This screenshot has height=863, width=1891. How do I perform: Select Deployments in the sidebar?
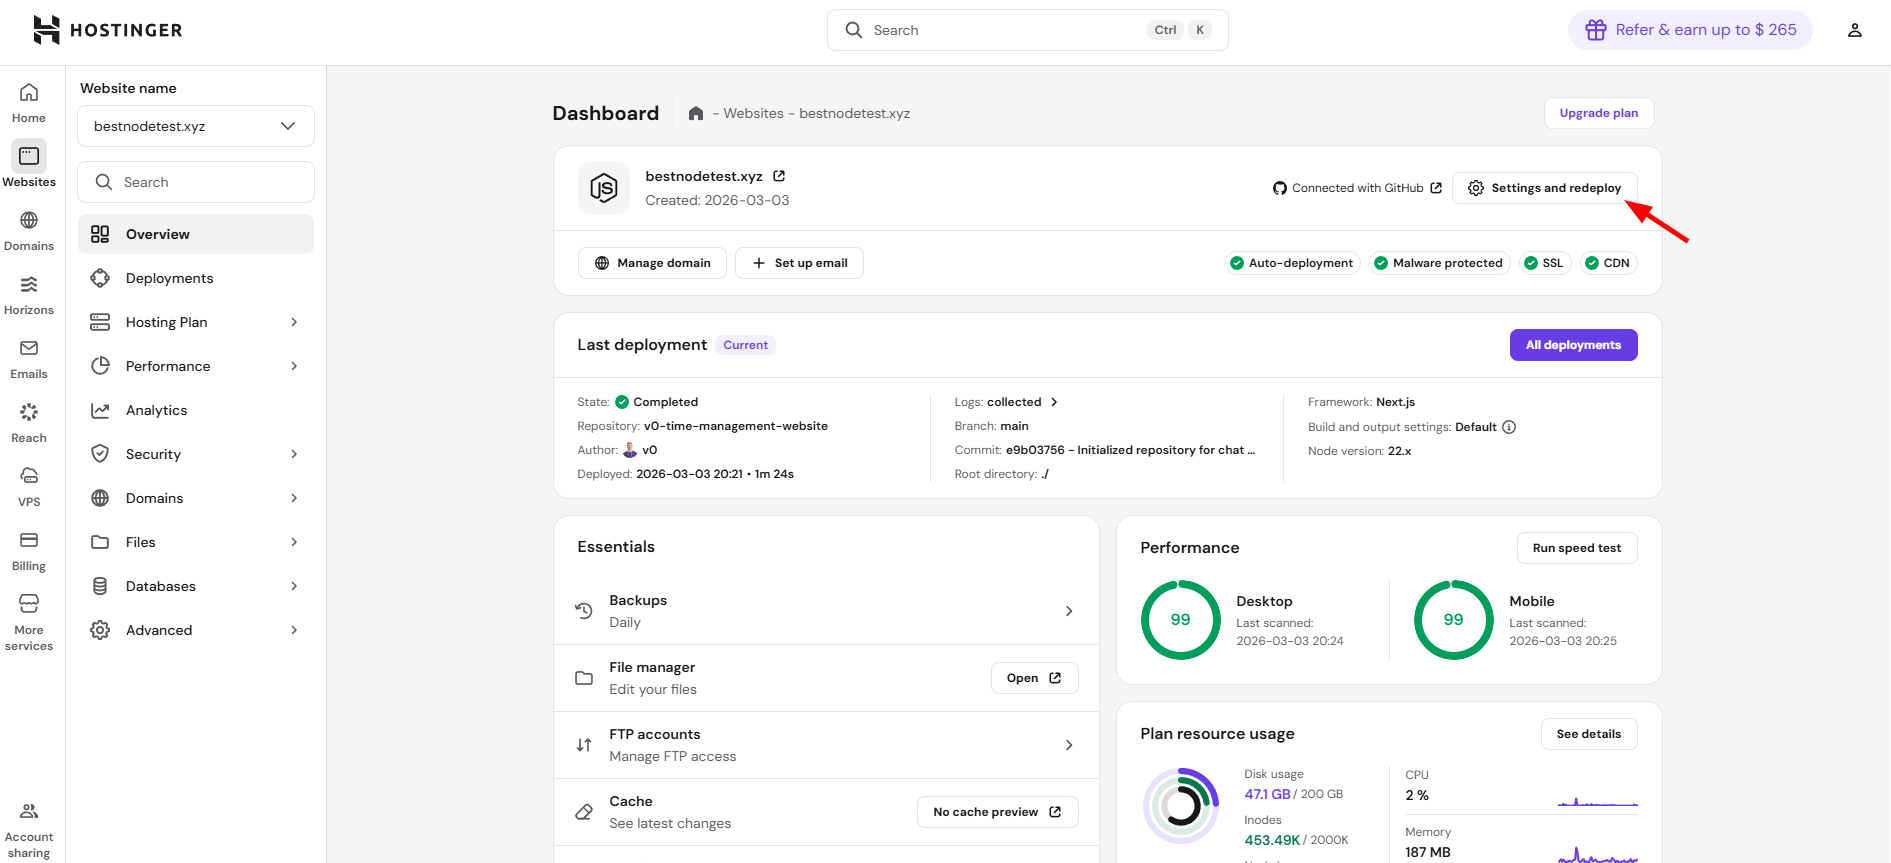point(170,278)
